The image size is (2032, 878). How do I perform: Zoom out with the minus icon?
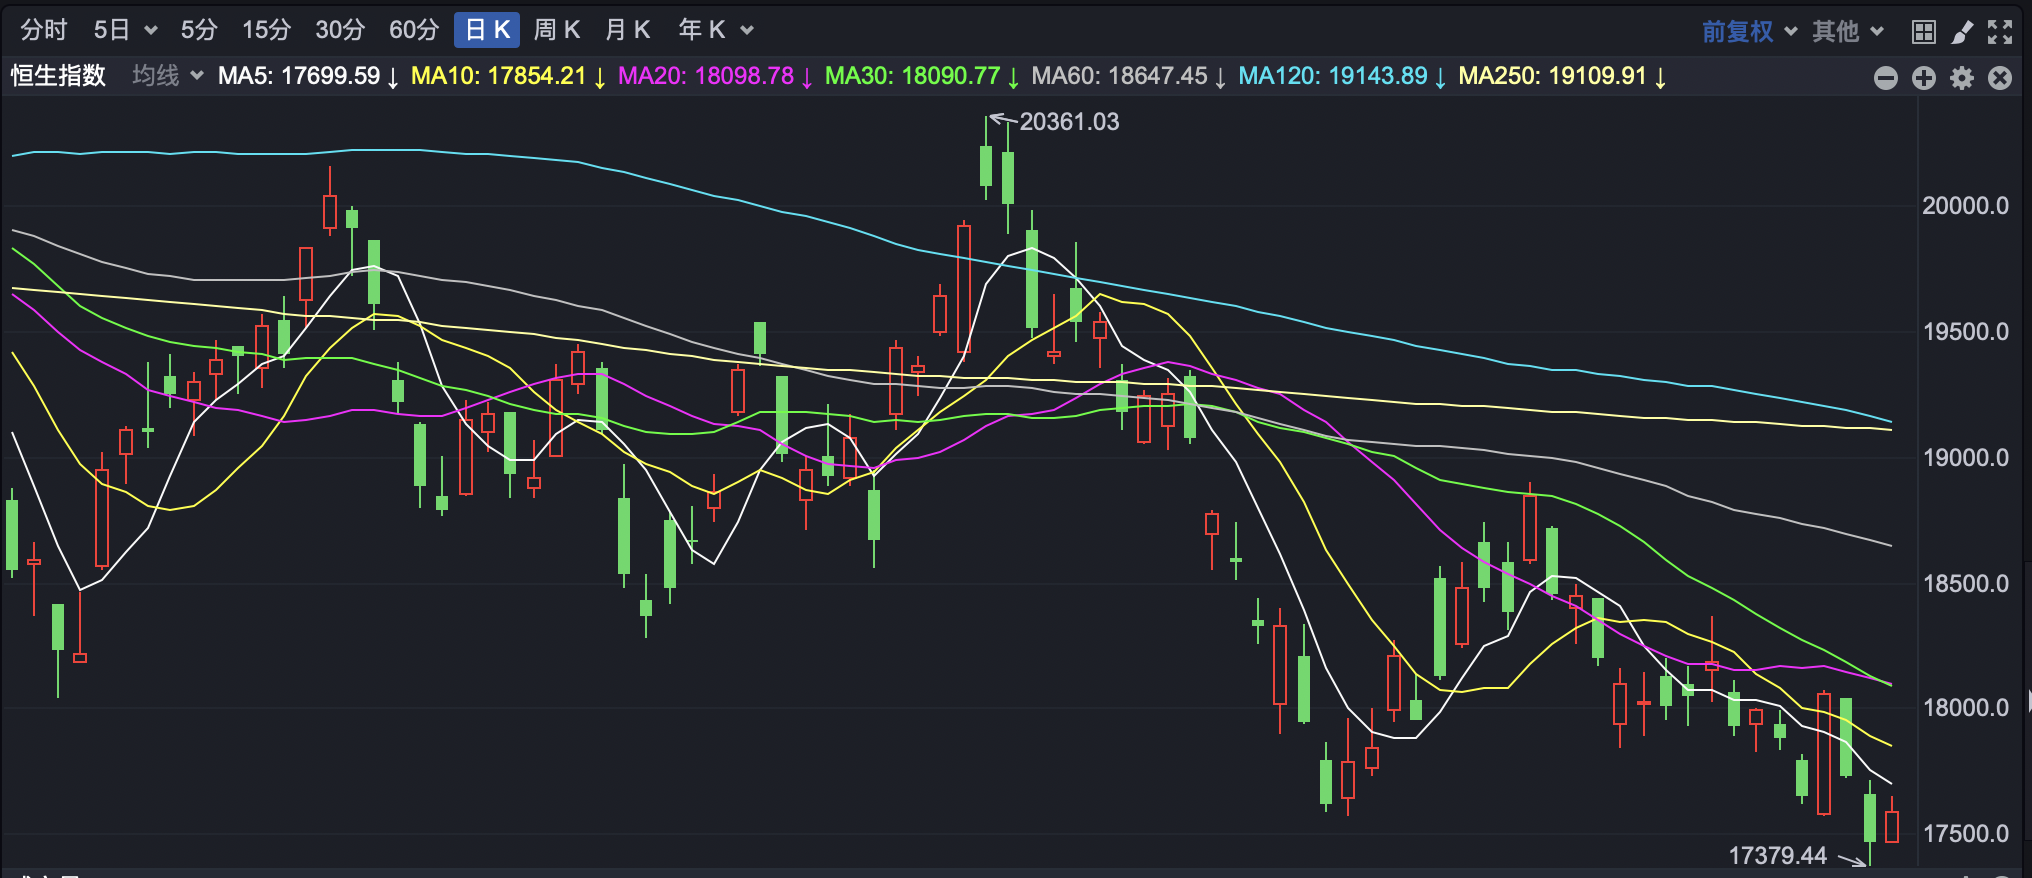pos(1886,78)
